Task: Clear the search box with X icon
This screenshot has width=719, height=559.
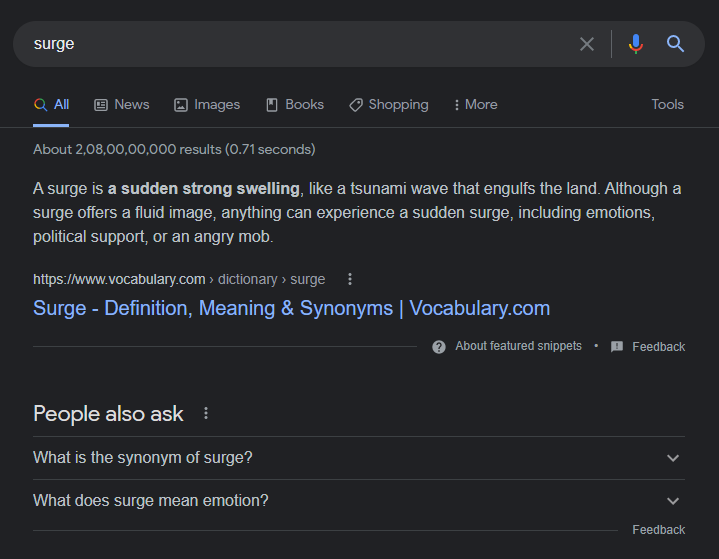Action: [587, 44]
